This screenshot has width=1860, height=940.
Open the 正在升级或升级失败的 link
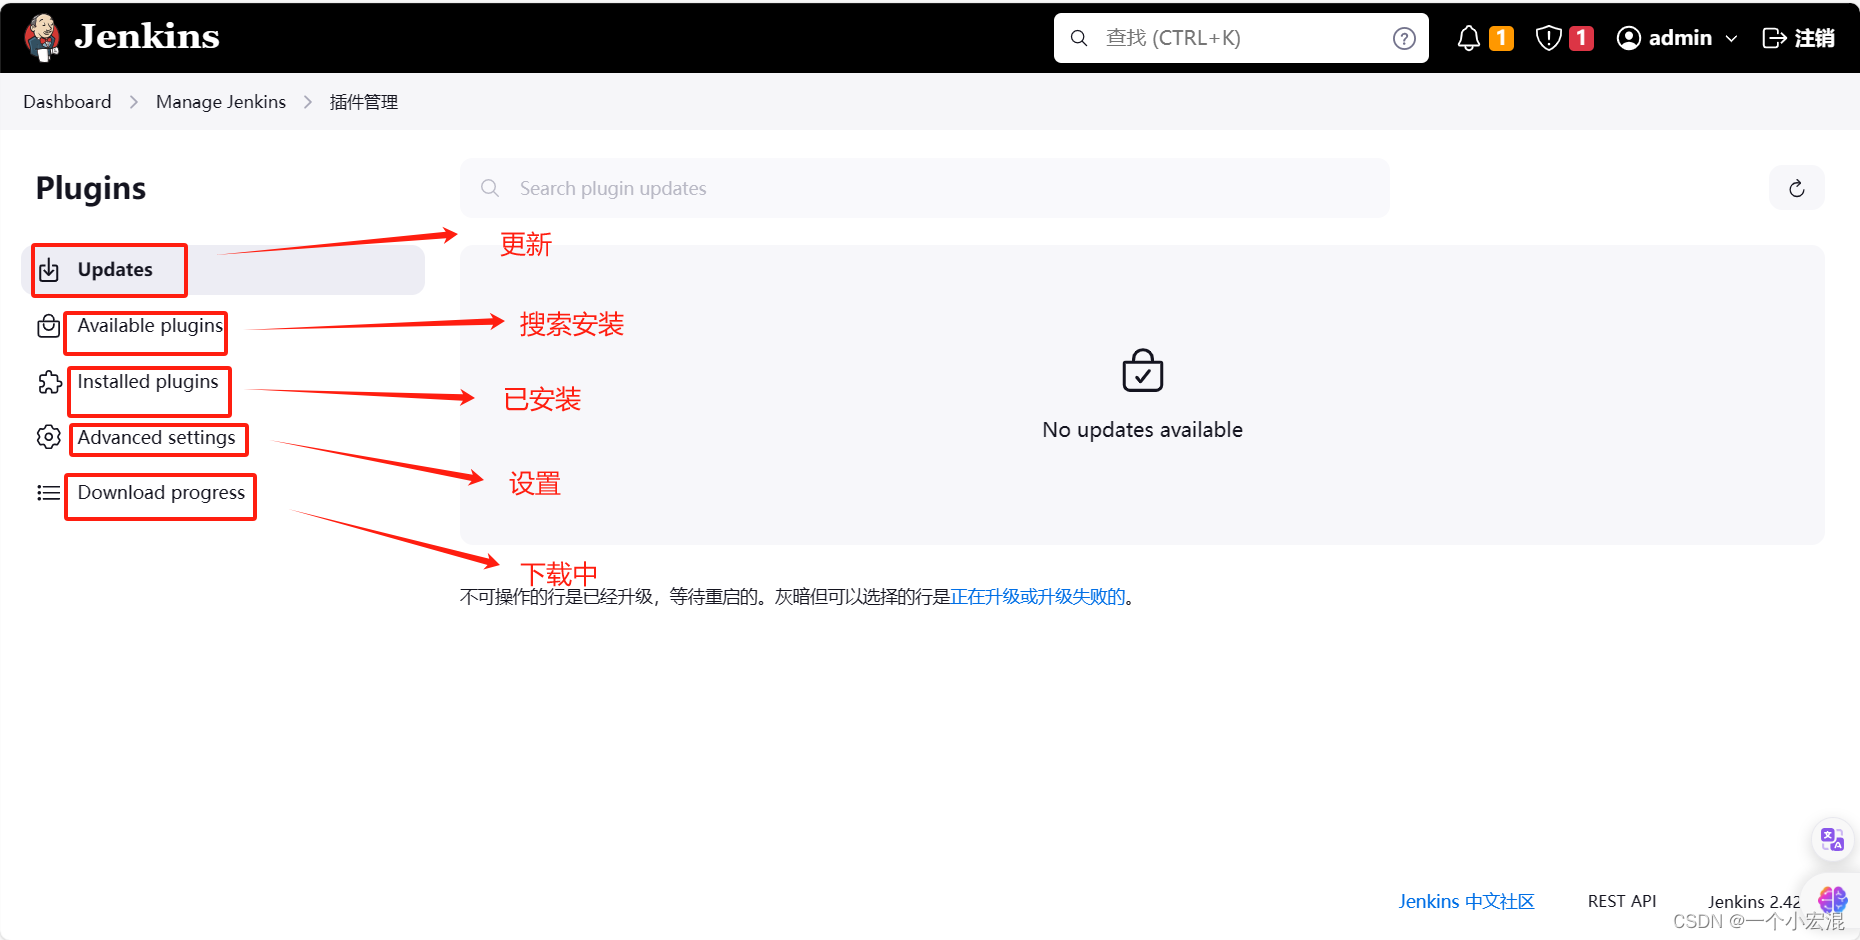tap(1040, 596)
